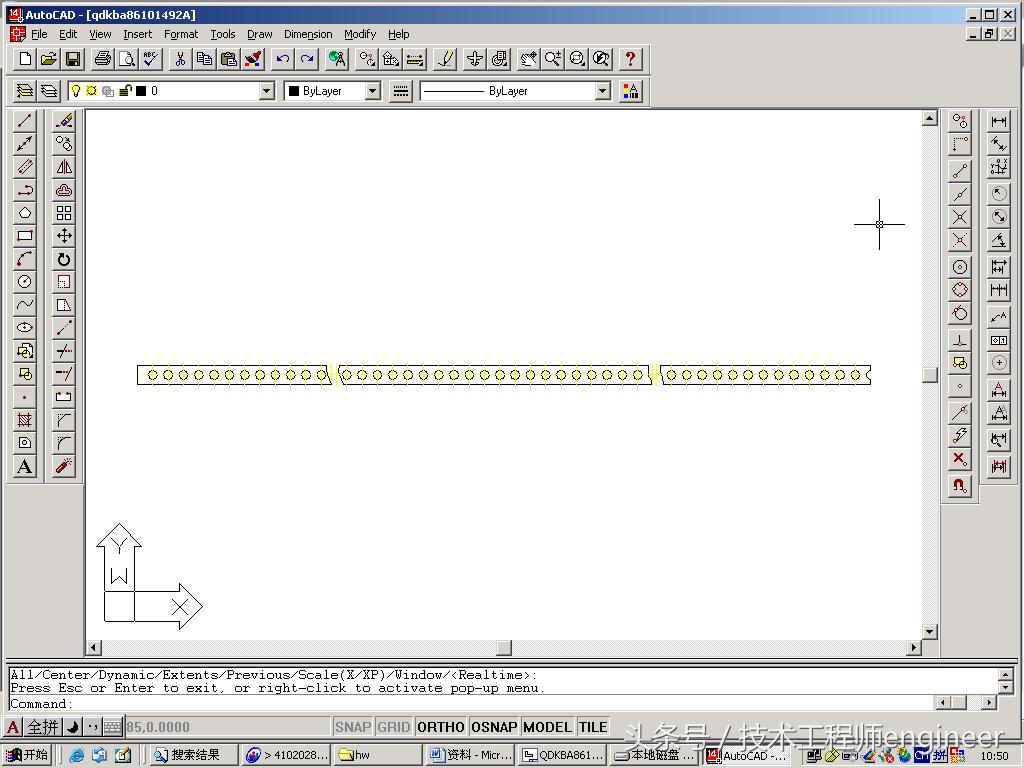Image resolution: width=1024 pixels, height=768 pixels.
Task: Toggle SNAP mode in status bar
Action: [352, 727]
